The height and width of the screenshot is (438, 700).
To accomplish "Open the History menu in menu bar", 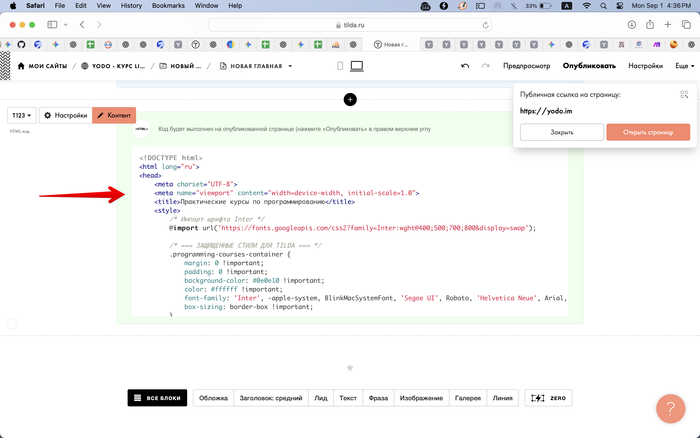I will (x=130, y=6).
